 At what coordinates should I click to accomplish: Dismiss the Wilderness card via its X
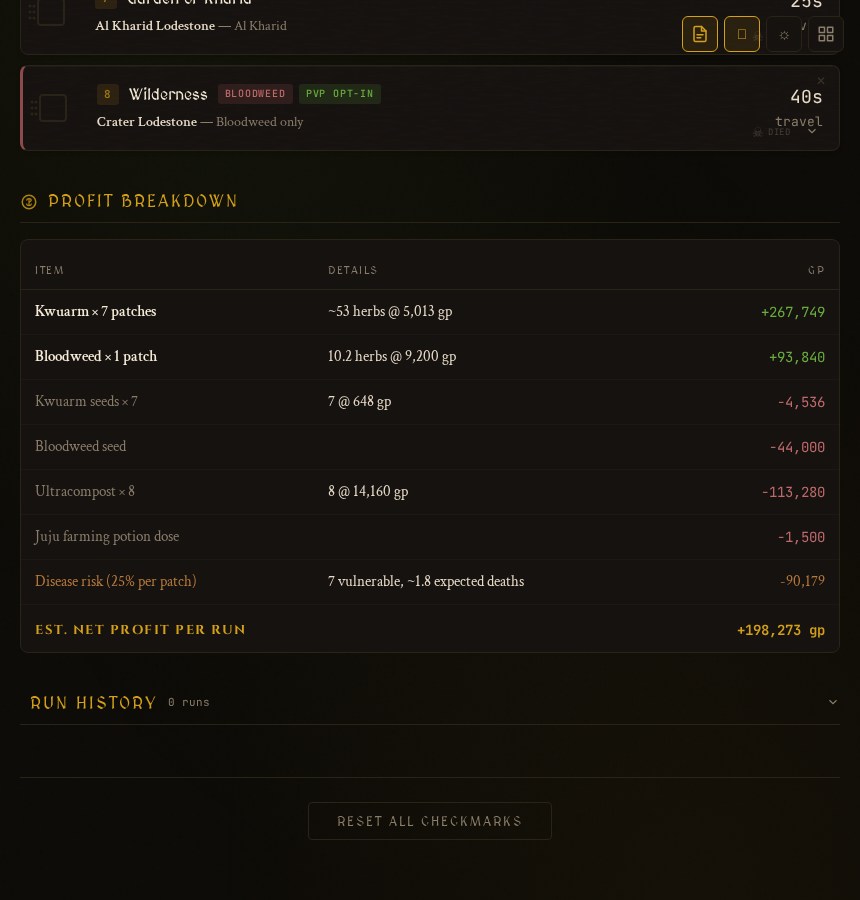(x=821, y=80)
